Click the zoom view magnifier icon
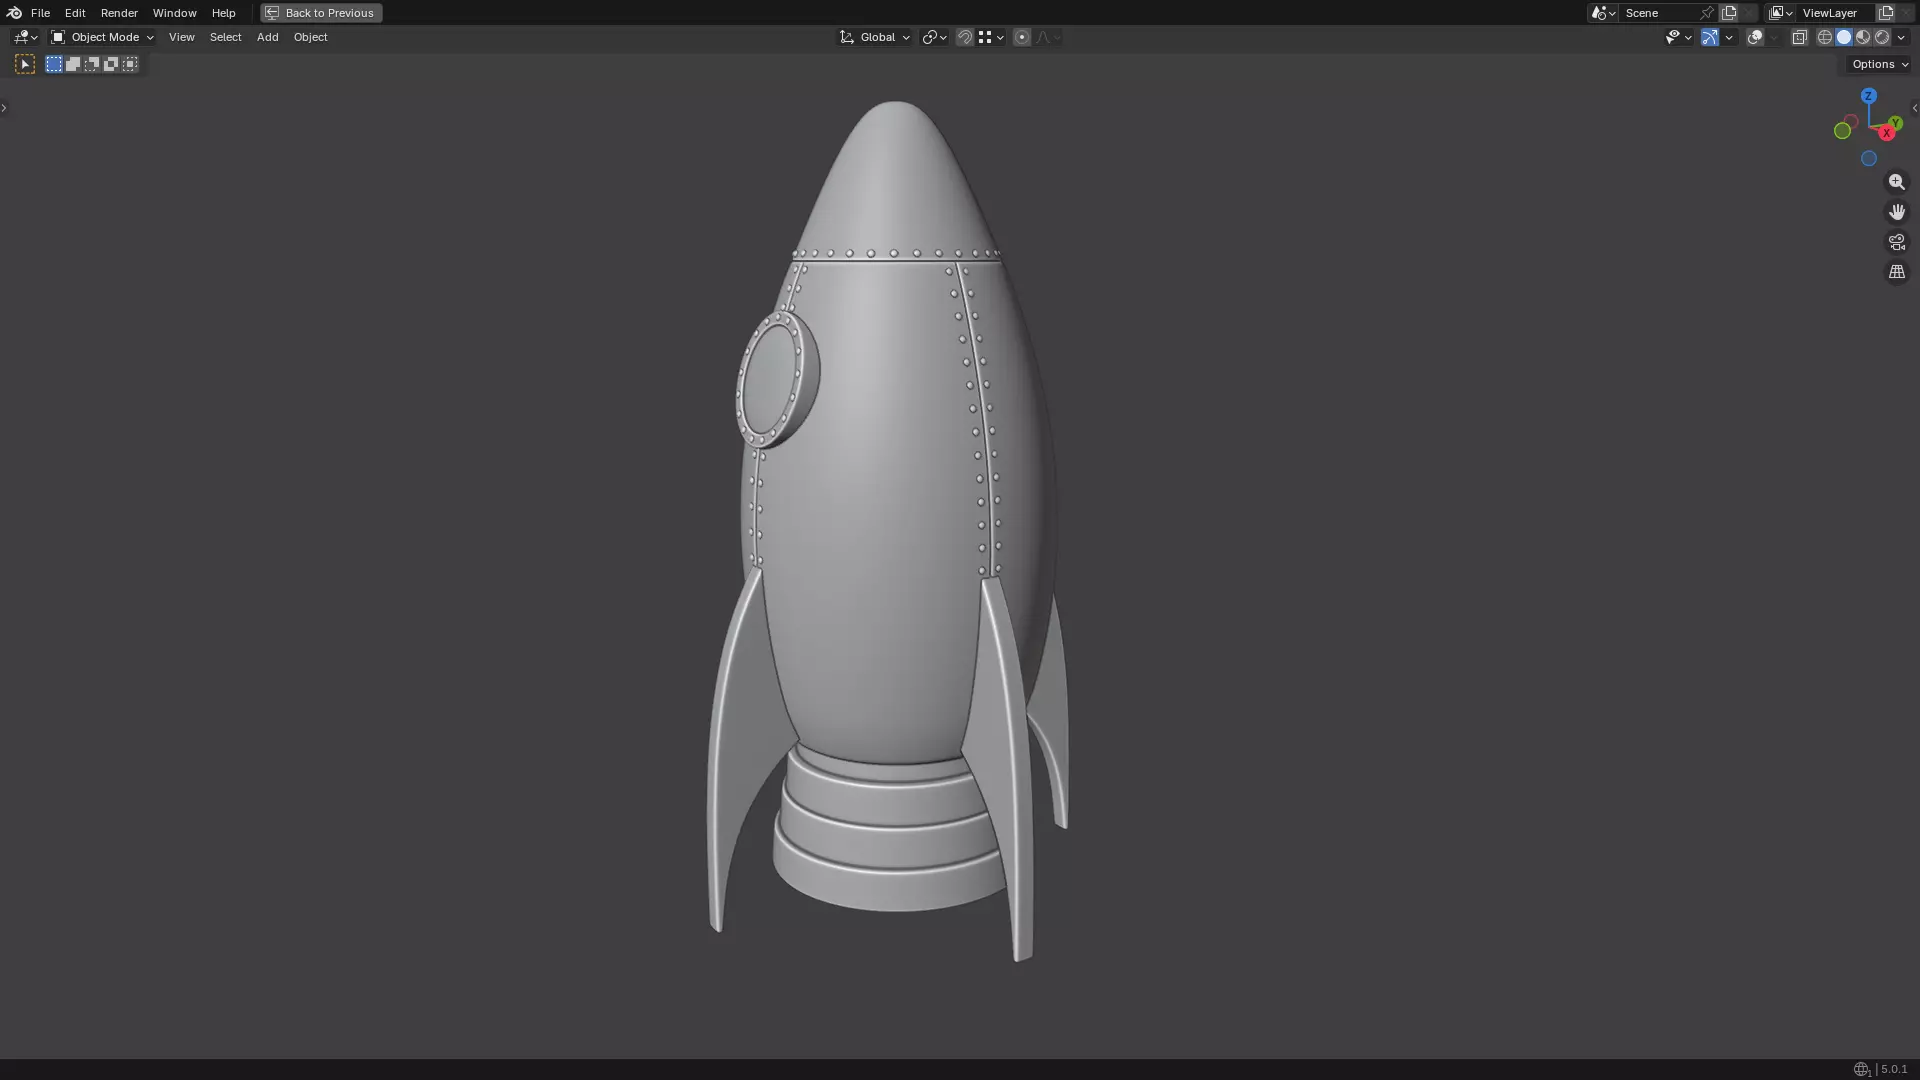This screenshot has height=1080, width=1920. coord(1896,182)
